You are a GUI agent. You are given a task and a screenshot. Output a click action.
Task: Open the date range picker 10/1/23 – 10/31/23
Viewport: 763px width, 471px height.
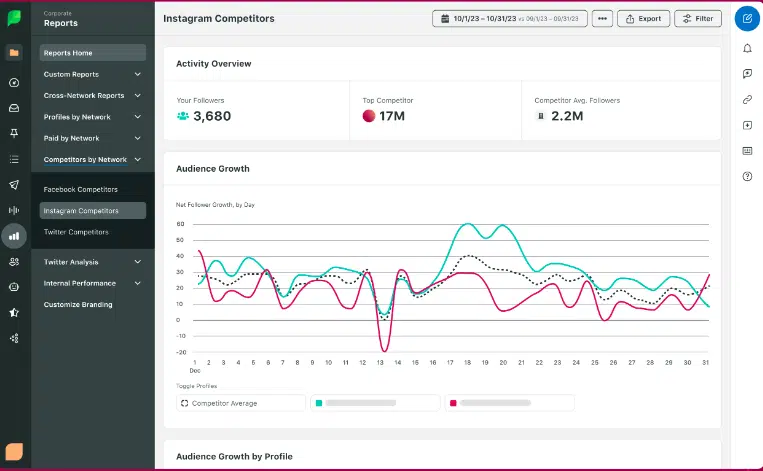point(509,18)
